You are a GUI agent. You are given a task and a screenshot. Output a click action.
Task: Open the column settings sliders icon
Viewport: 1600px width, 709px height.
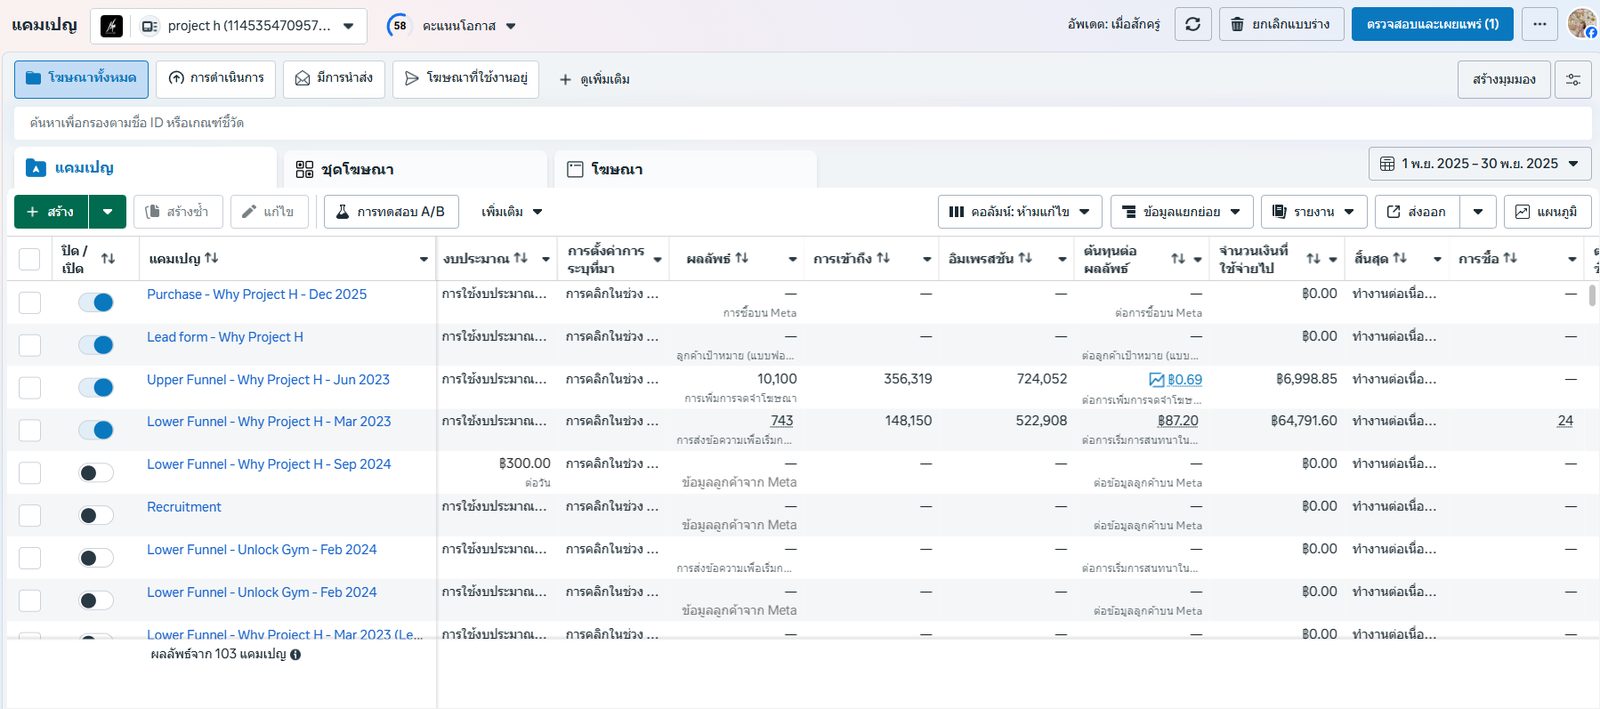coord(1573,79)
